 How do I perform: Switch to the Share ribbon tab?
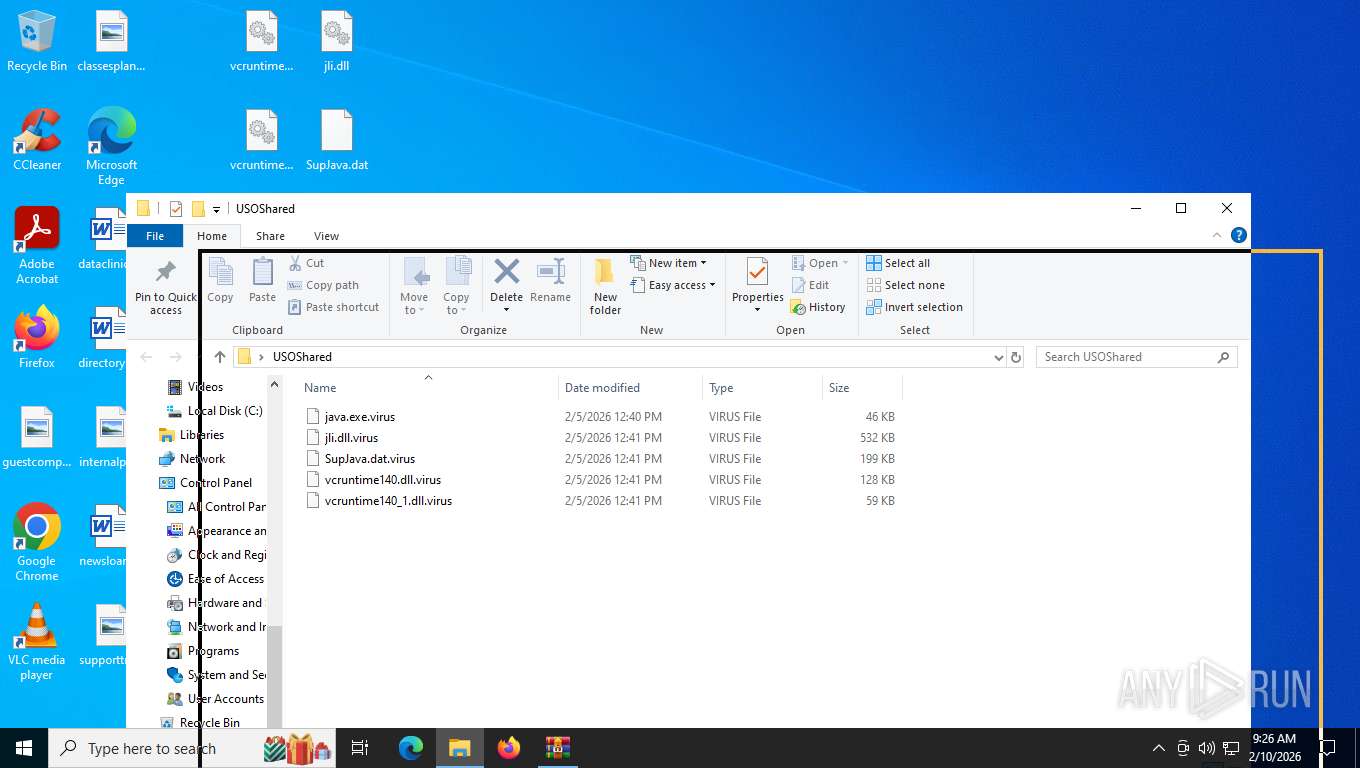[x=270, y=236]
